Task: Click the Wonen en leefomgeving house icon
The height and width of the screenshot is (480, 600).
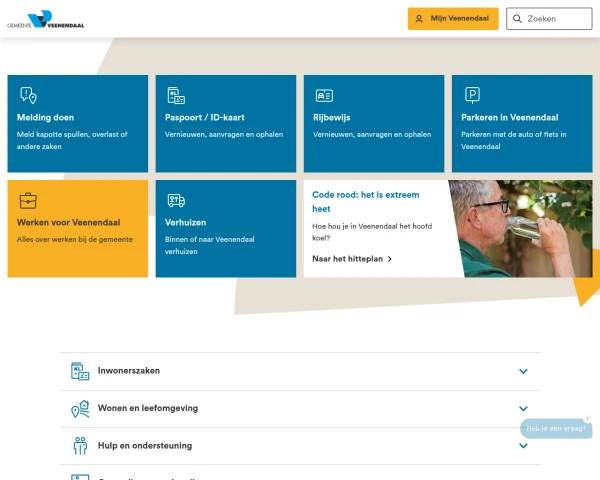Action: (80, 409)
